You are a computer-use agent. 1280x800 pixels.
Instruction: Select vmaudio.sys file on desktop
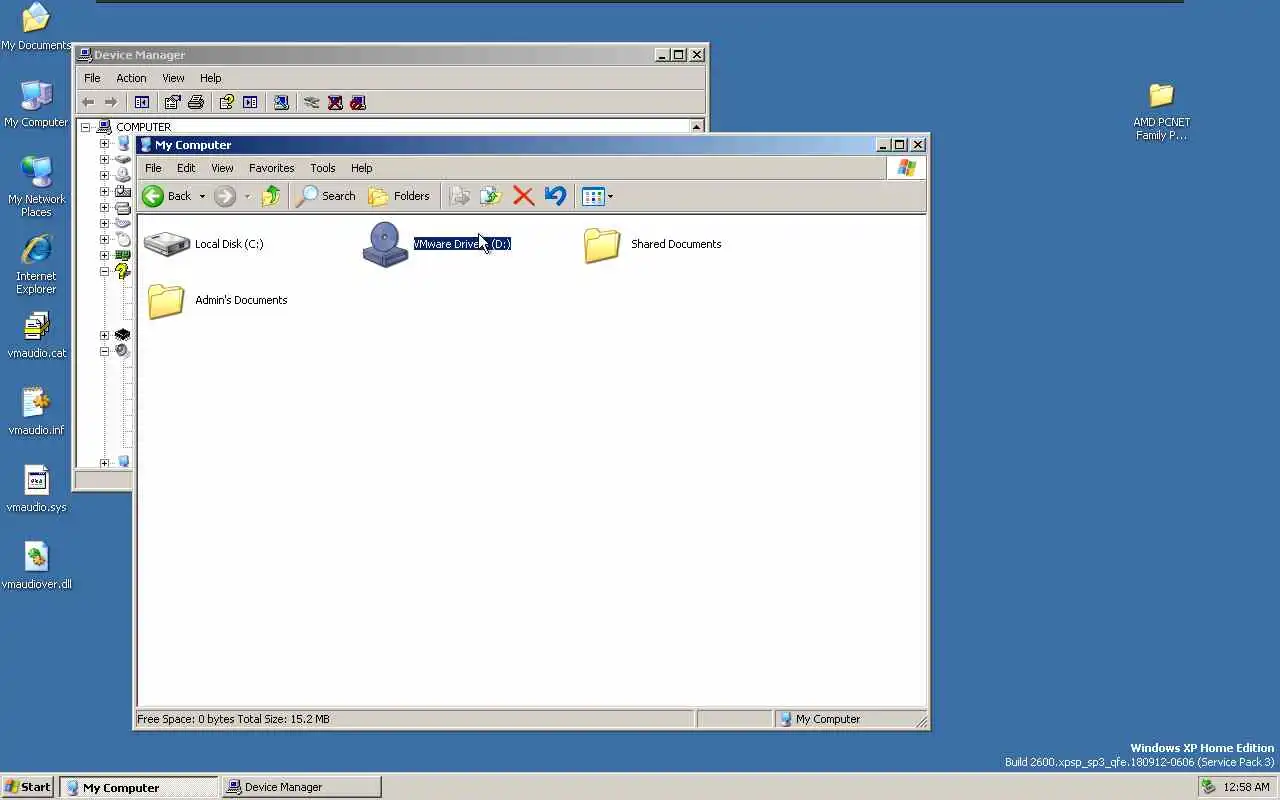coord(36,489)
